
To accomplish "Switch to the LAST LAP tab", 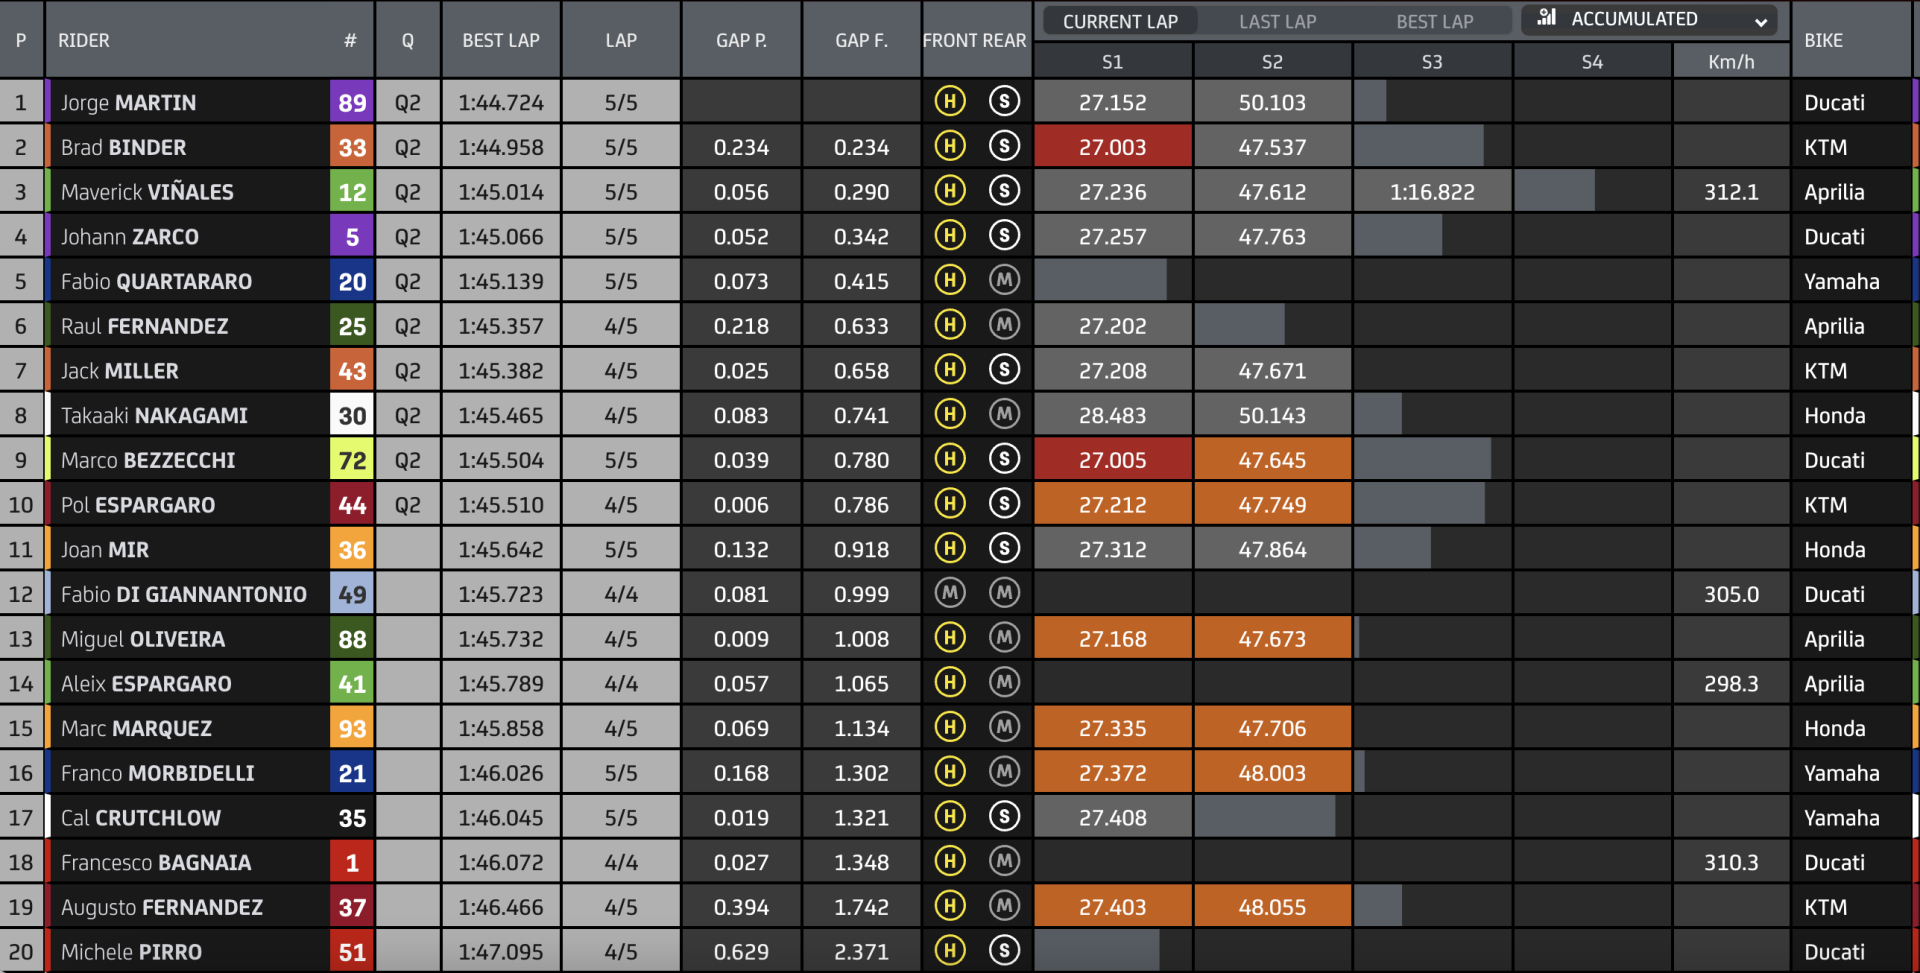I will 1277,21.
